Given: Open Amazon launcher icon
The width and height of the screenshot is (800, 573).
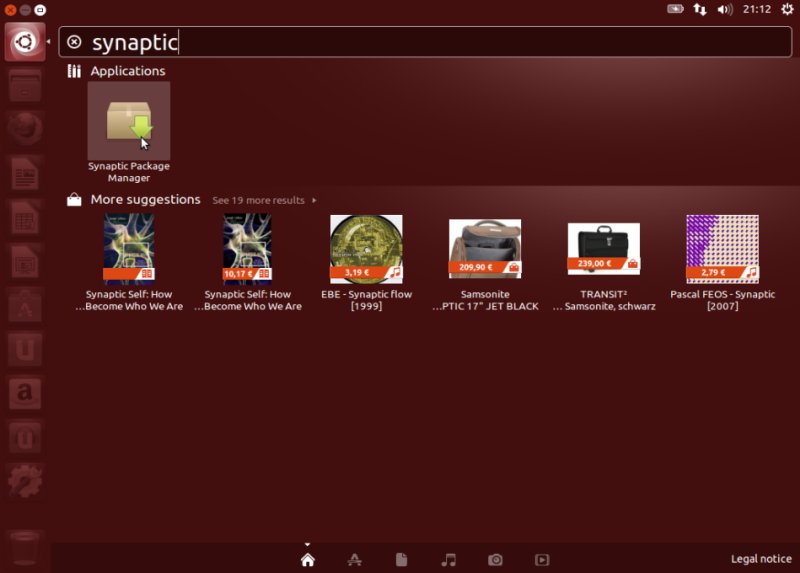Looking at the screenshot, I should tap(24, 393).
